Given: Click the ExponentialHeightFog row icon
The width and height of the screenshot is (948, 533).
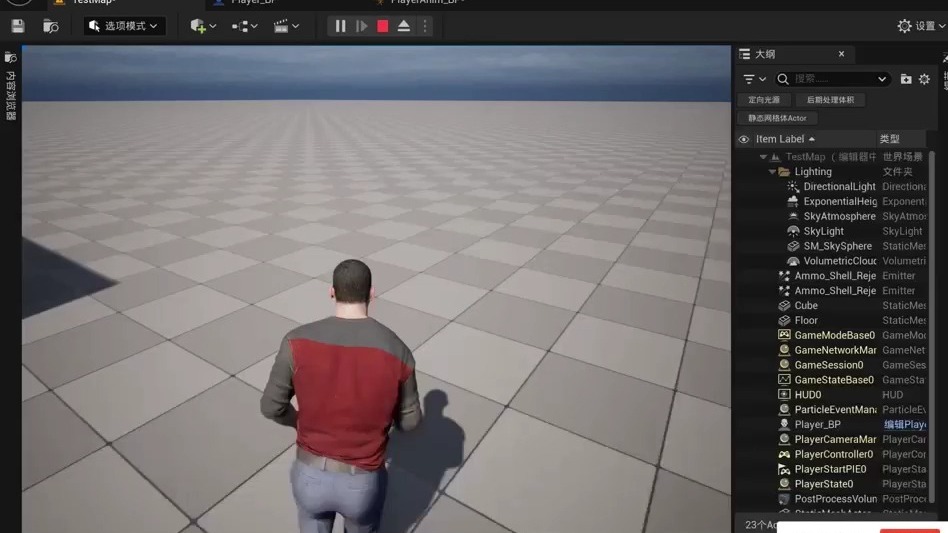Looking at the screenshot, I should click(x=793, y=201).
